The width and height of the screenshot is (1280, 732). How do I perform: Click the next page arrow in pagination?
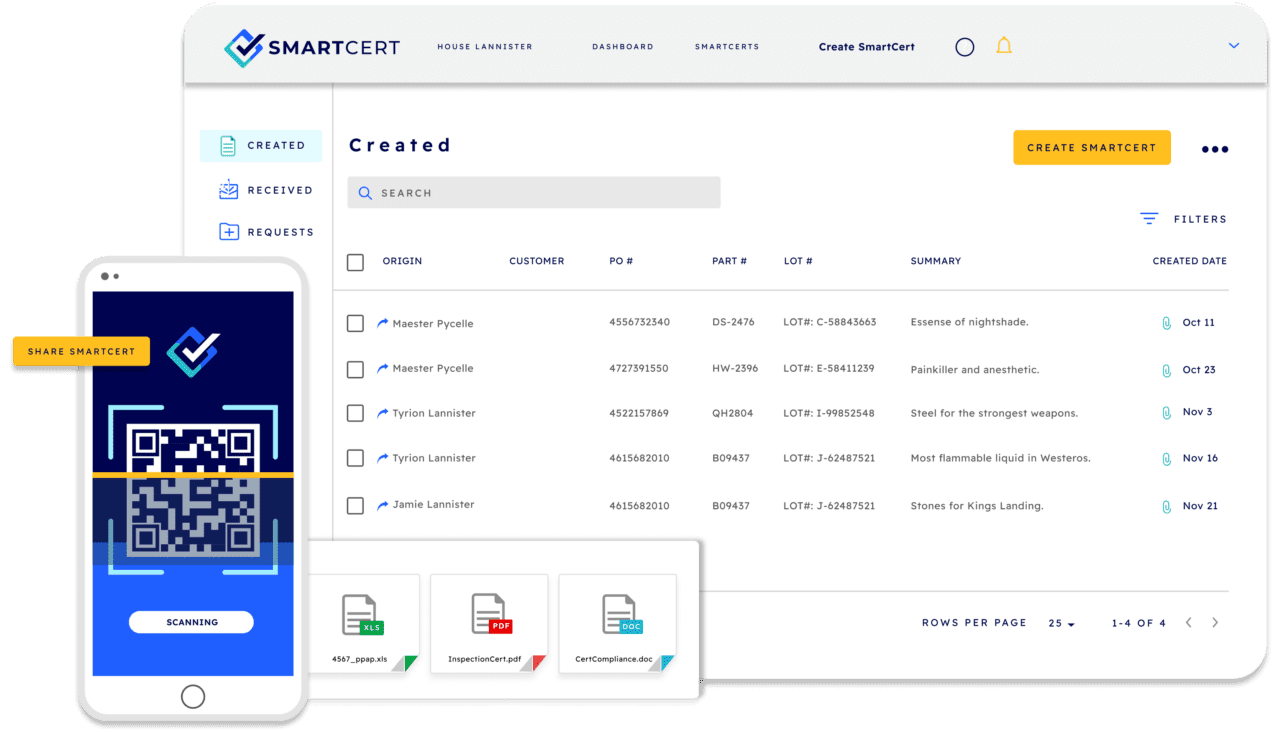(1215, 622)
